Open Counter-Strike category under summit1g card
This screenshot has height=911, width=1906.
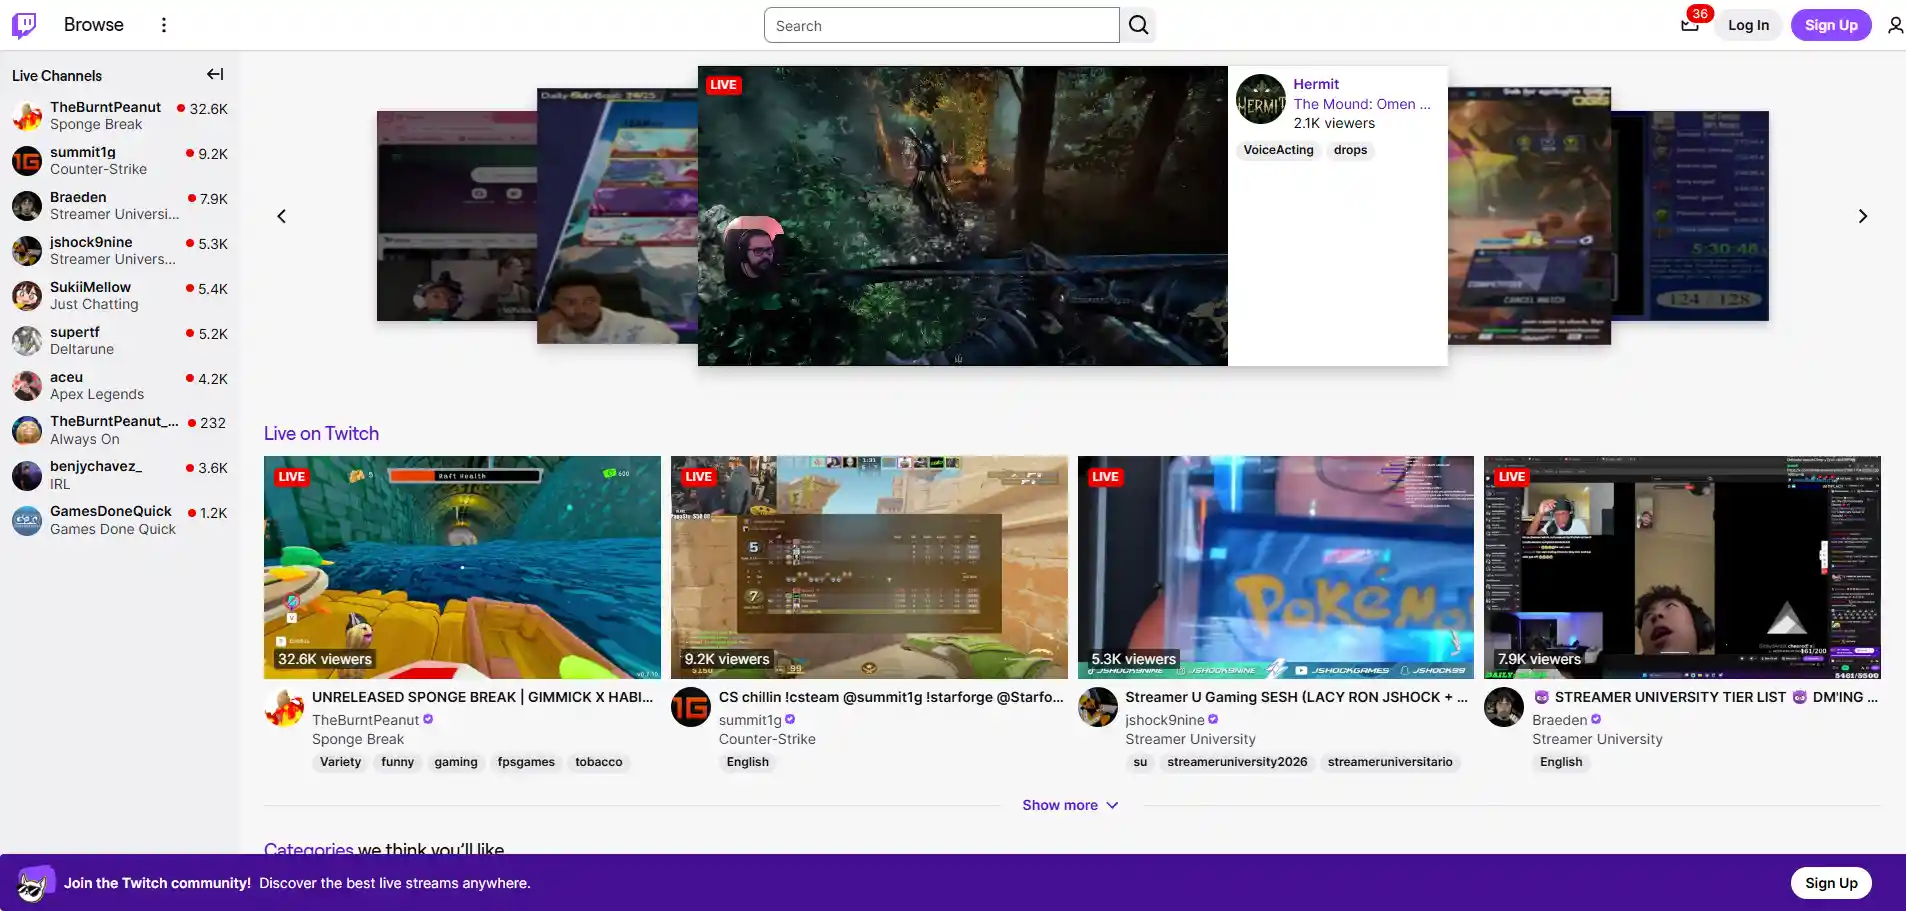point(767,739)
